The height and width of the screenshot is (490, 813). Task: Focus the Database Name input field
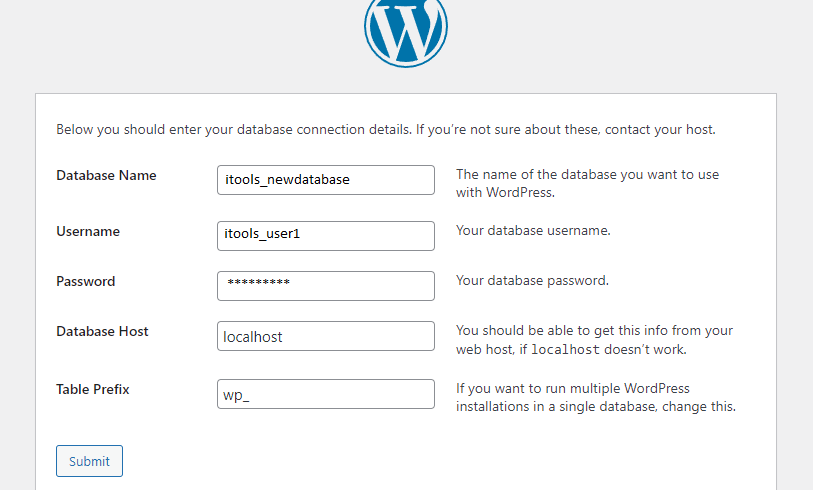click(326, 180)
